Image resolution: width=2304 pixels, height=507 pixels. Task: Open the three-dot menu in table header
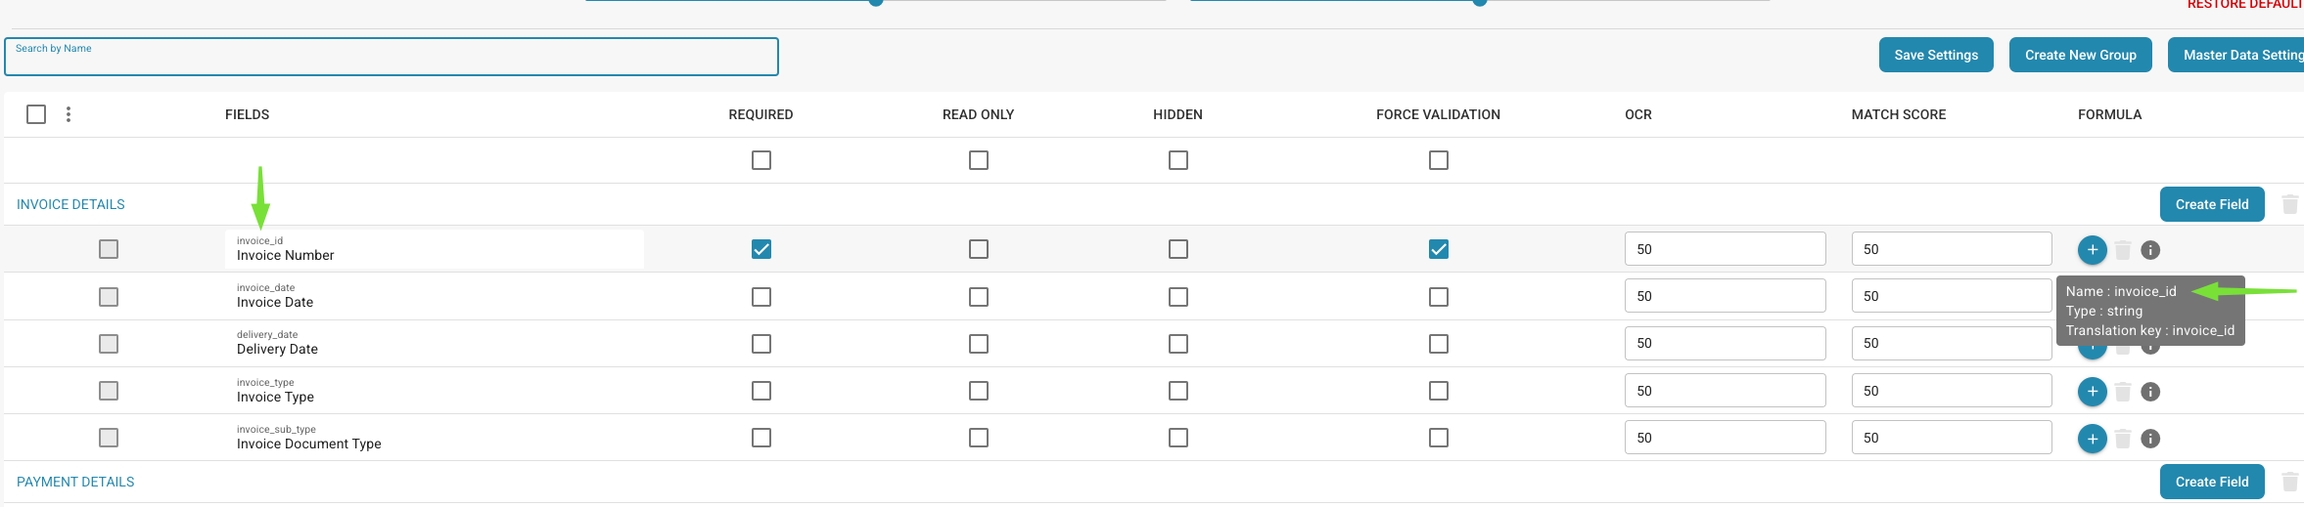68,115
